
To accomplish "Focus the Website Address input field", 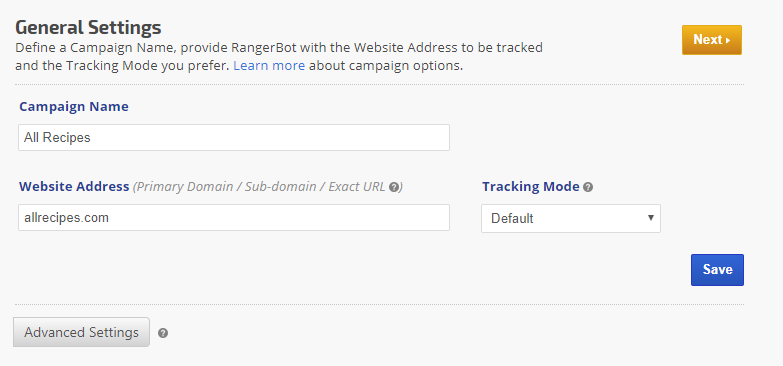I will pos(234,217).
